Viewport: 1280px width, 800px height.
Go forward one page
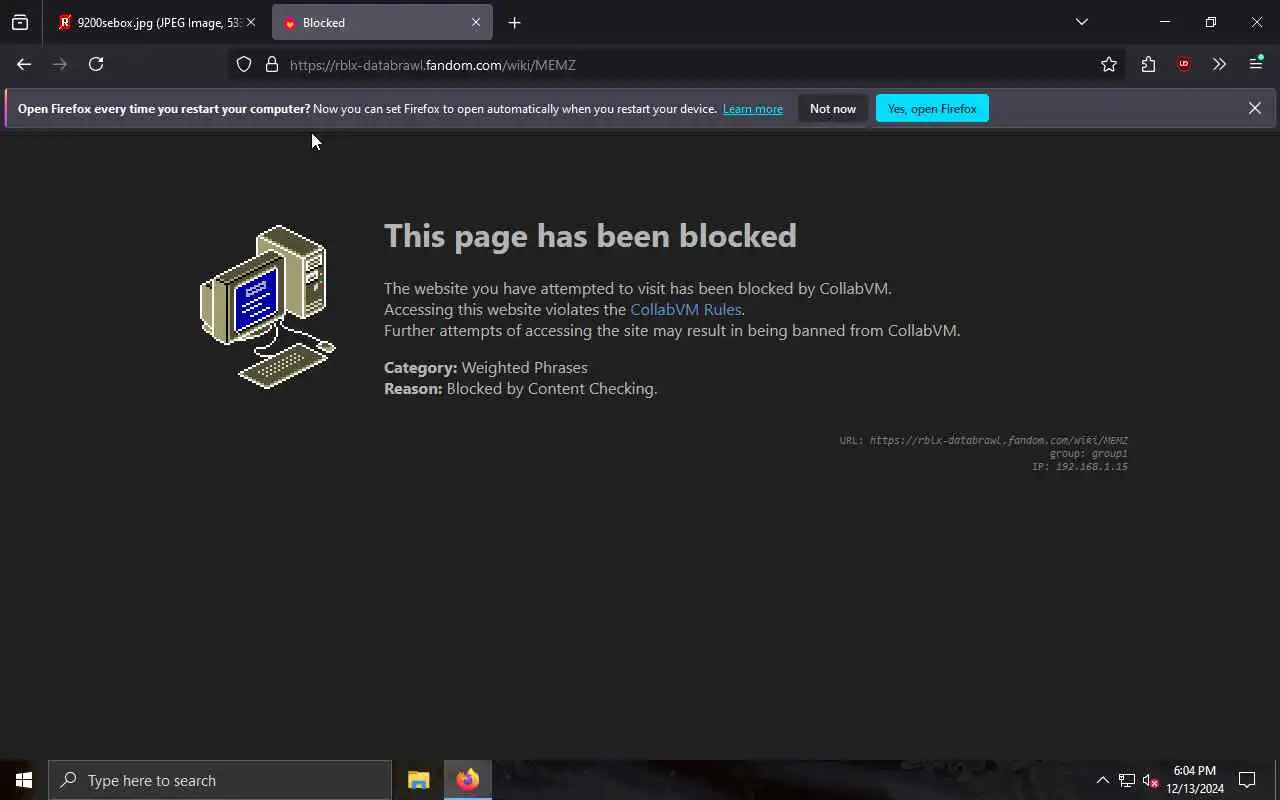click(60, 64)
